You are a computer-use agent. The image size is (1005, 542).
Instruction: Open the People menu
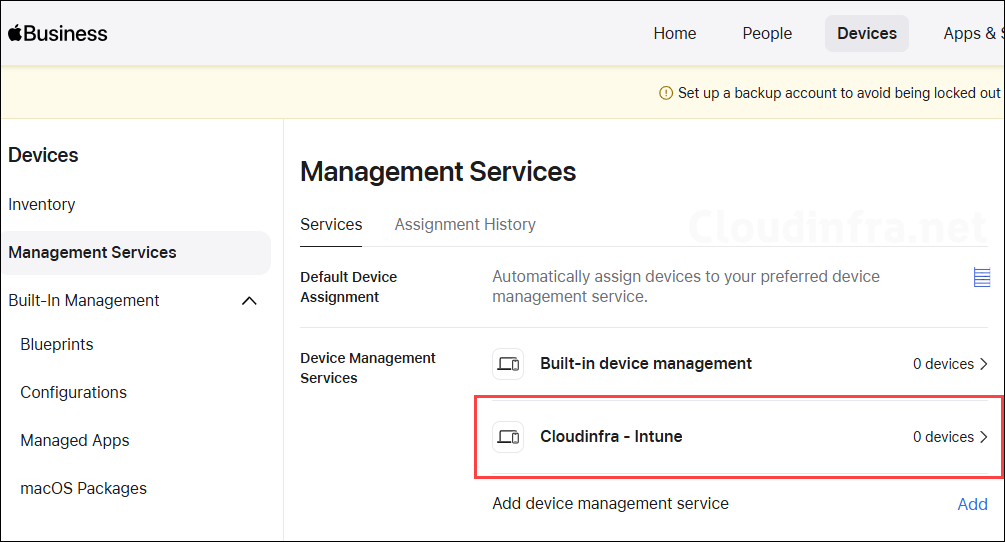click(767, 33)
